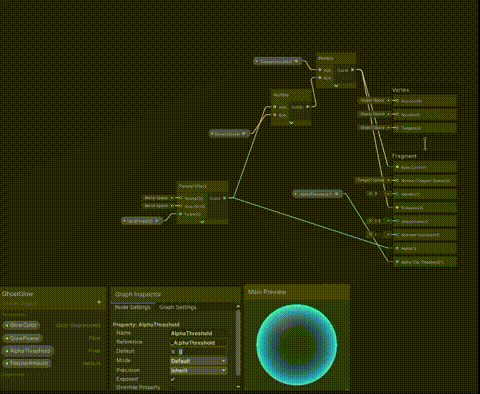Edit the property Name field AlphaThreshold
Image resolution: width=480 pixels, height=394 pixels.
[x=199, y=333]
